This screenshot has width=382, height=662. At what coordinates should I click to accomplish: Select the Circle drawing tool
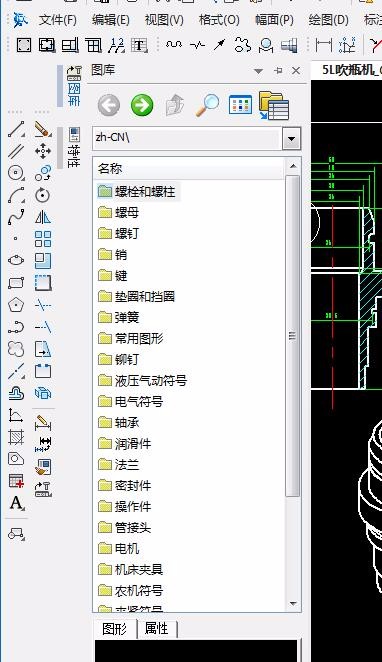[16, 173]
